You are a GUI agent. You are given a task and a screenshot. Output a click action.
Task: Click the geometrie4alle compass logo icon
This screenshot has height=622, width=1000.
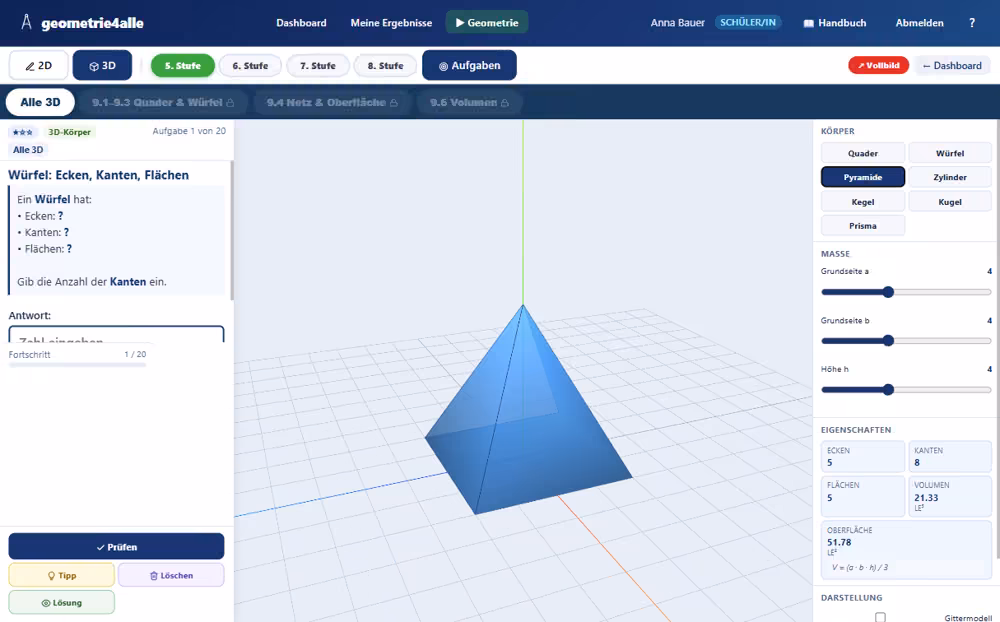click(x=26, y=22)
